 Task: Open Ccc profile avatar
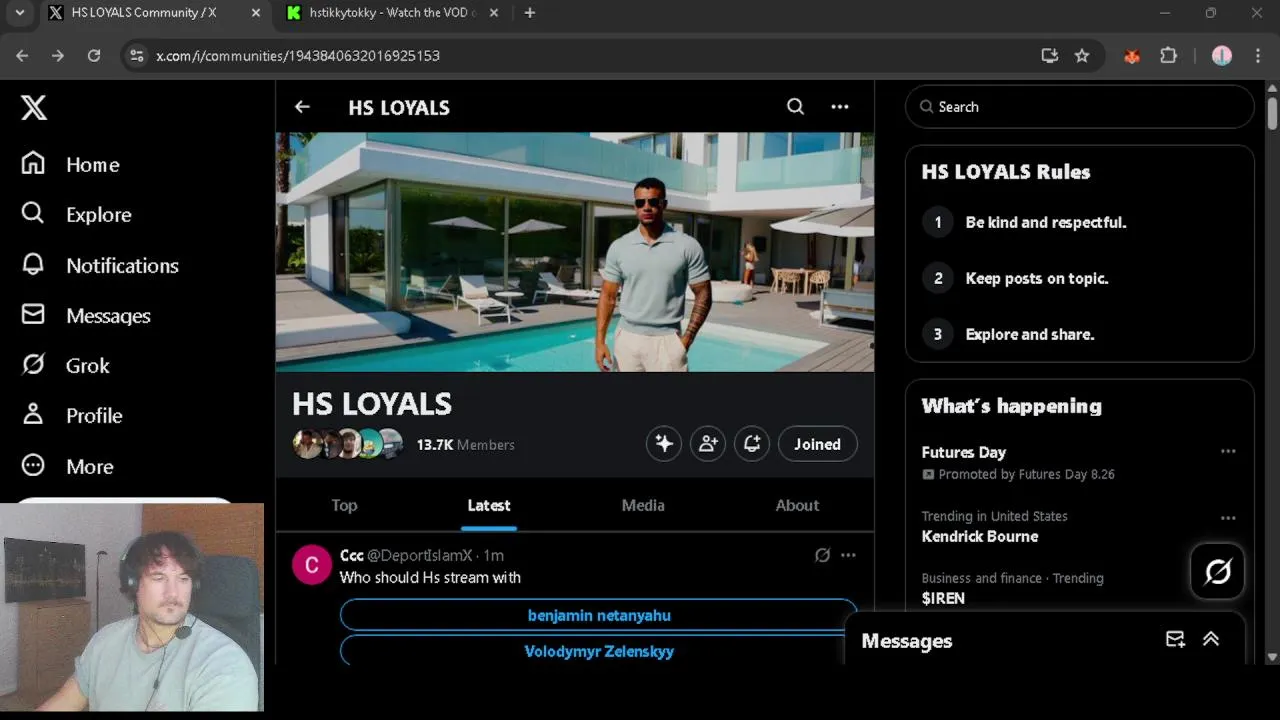point(311,565)
